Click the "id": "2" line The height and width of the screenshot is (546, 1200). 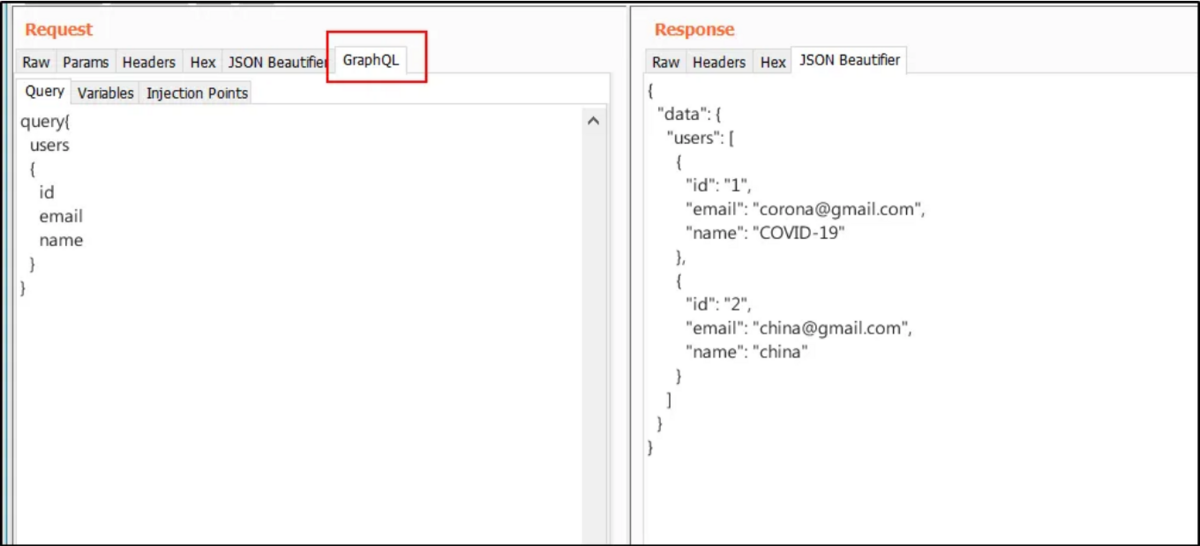718,304
